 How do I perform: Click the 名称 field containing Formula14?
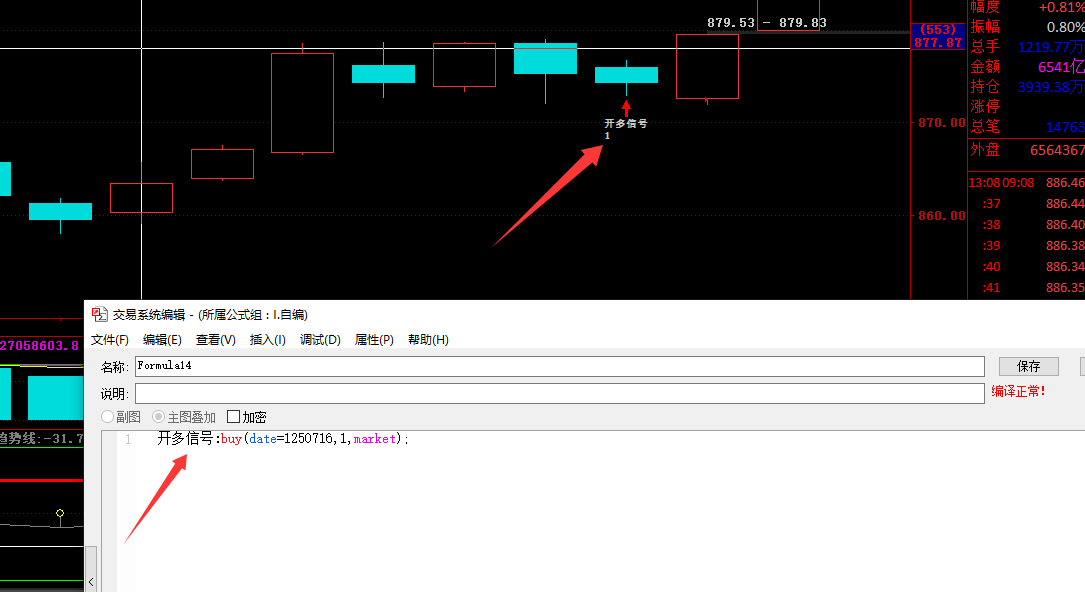click(x=559, y=366)
